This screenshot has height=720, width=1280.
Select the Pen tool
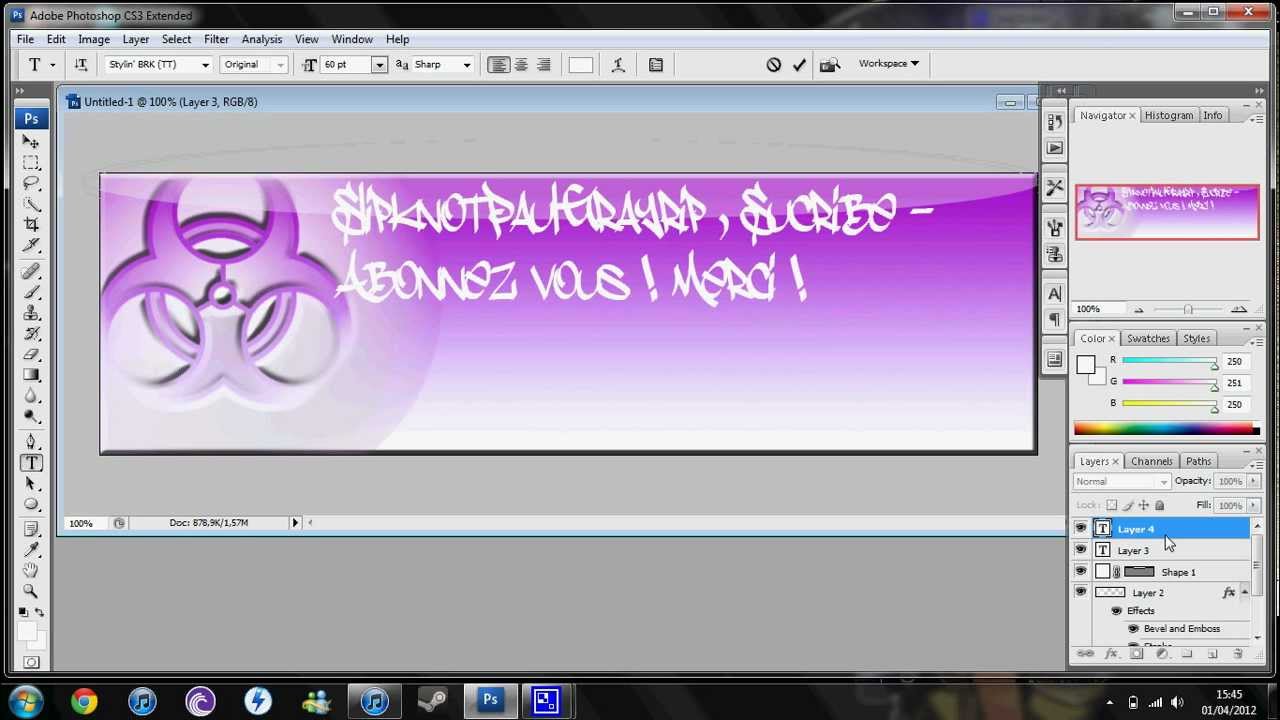(31, 442)
